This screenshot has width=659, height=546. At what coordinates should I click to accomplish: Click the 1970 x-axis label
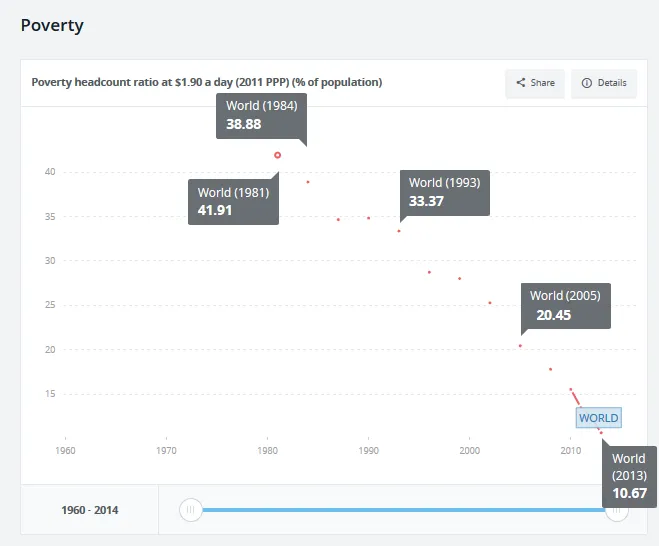click(x=166, y=451)
